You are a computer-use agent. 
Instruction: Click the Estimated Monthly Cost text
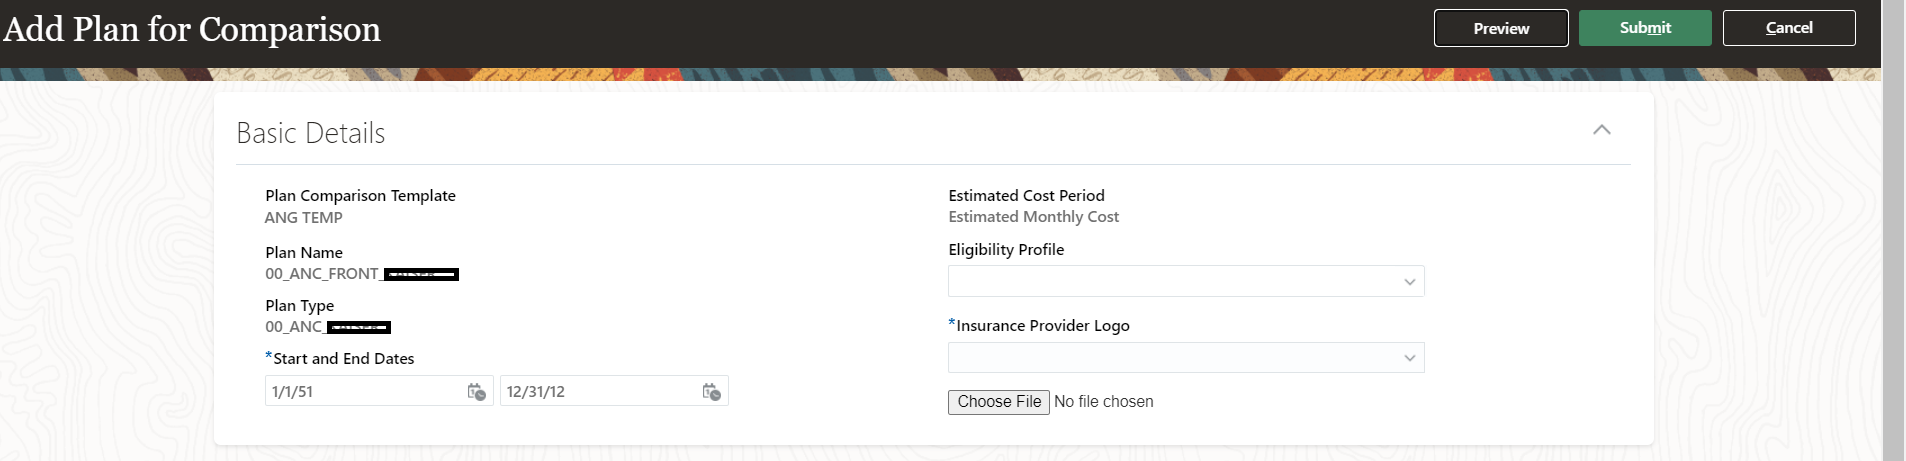[x=1033, y=217]
